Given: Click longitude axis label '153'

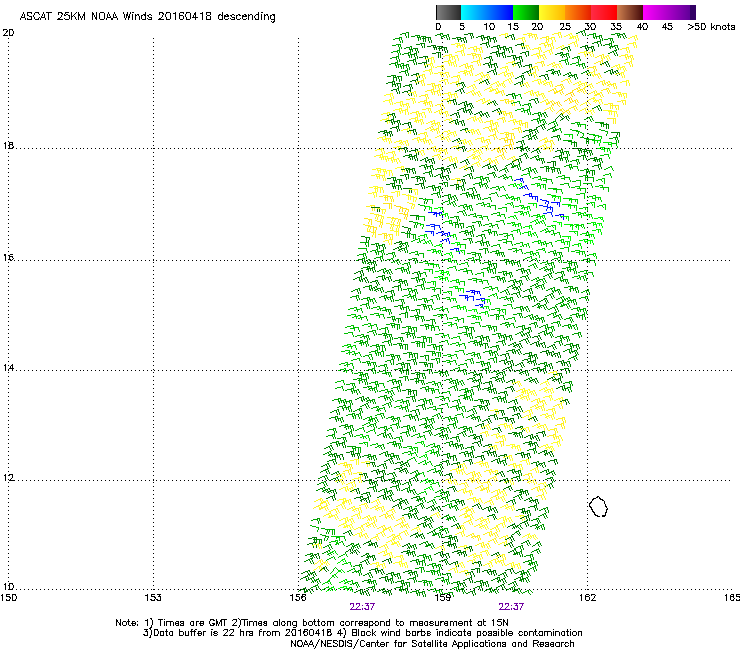Looking at the screenshot, I should pos(153,598).
